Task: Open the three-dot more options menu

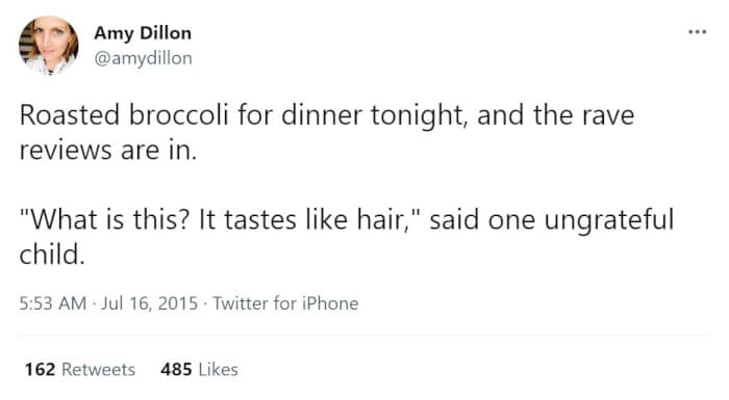Action: coord(697,32)
